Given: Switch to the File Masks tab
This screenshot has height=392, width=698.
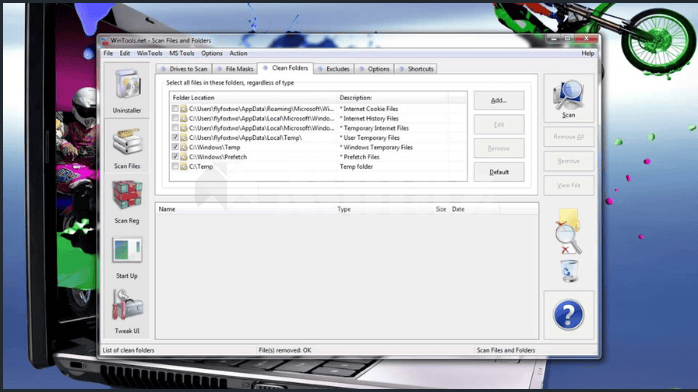Looking at the screenshot, I should click(x=235, y=69).
